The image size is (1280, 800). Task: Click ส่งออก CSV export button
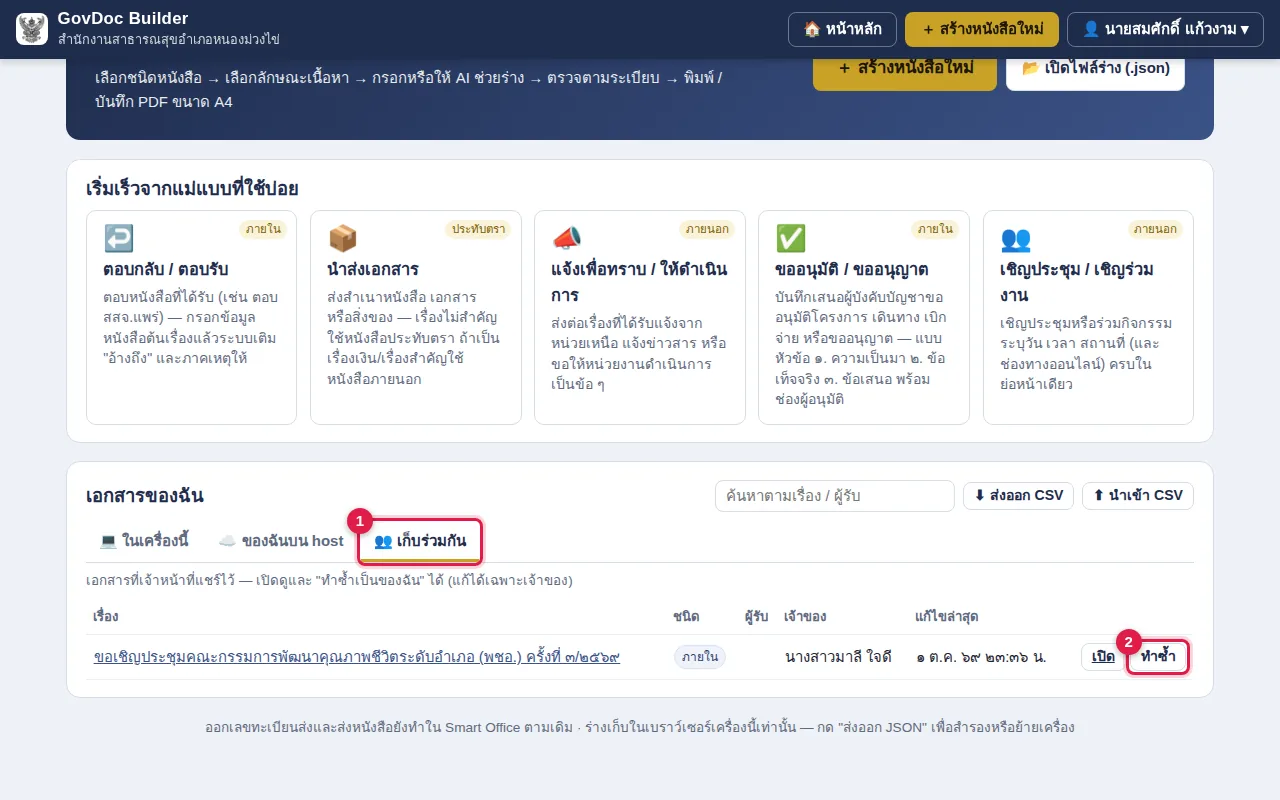coord(1018,496)
